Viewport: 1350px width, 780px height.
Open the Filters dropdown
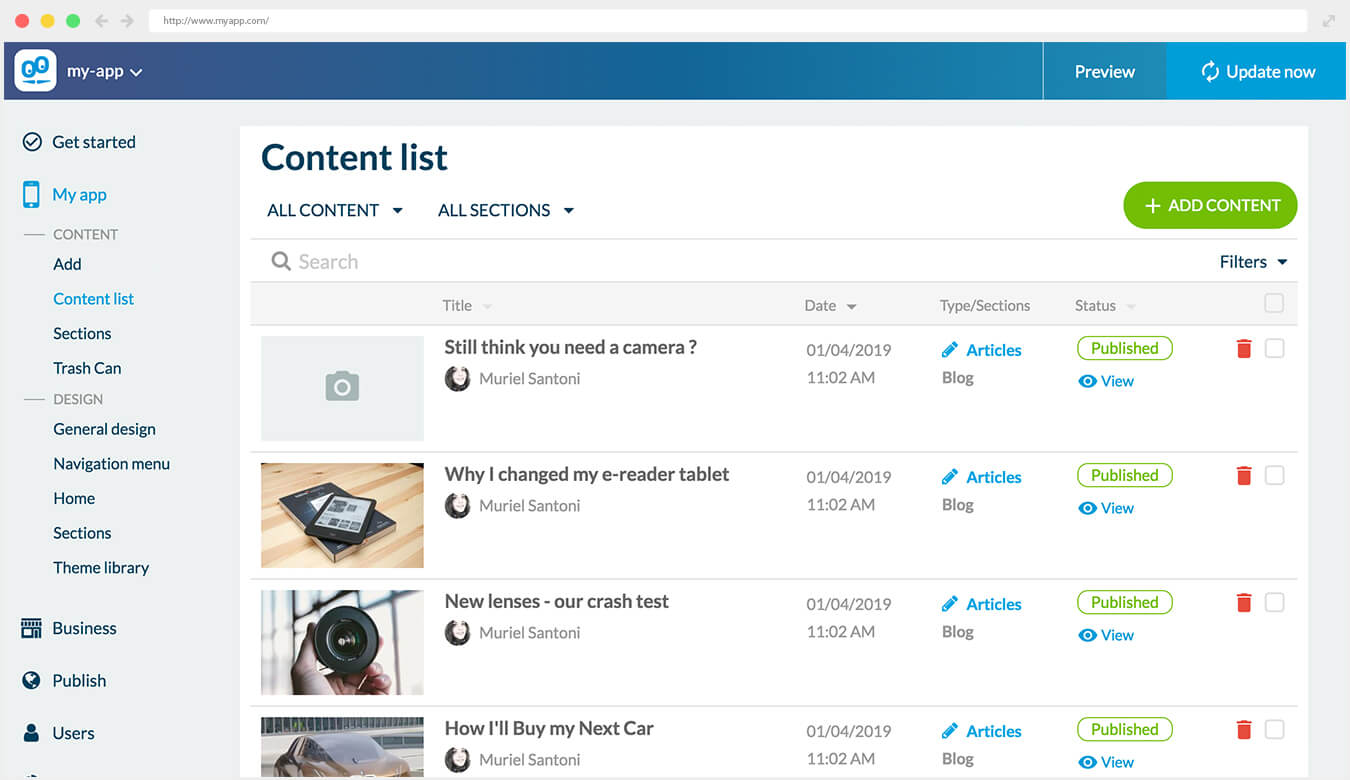(1253, 262)
